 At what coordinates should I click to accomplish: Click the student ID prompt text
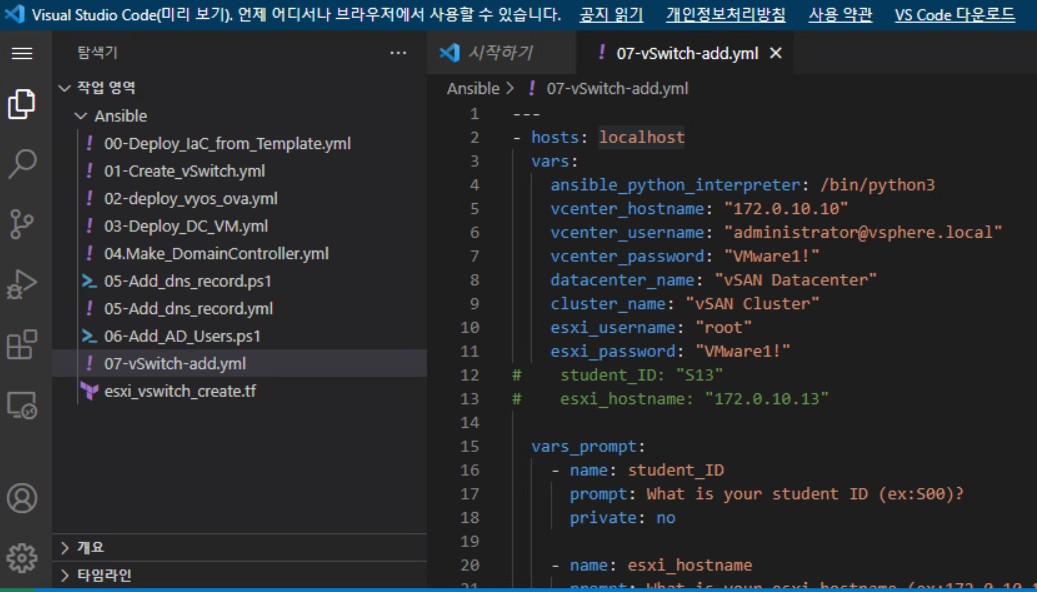click(x=805, y=494)
